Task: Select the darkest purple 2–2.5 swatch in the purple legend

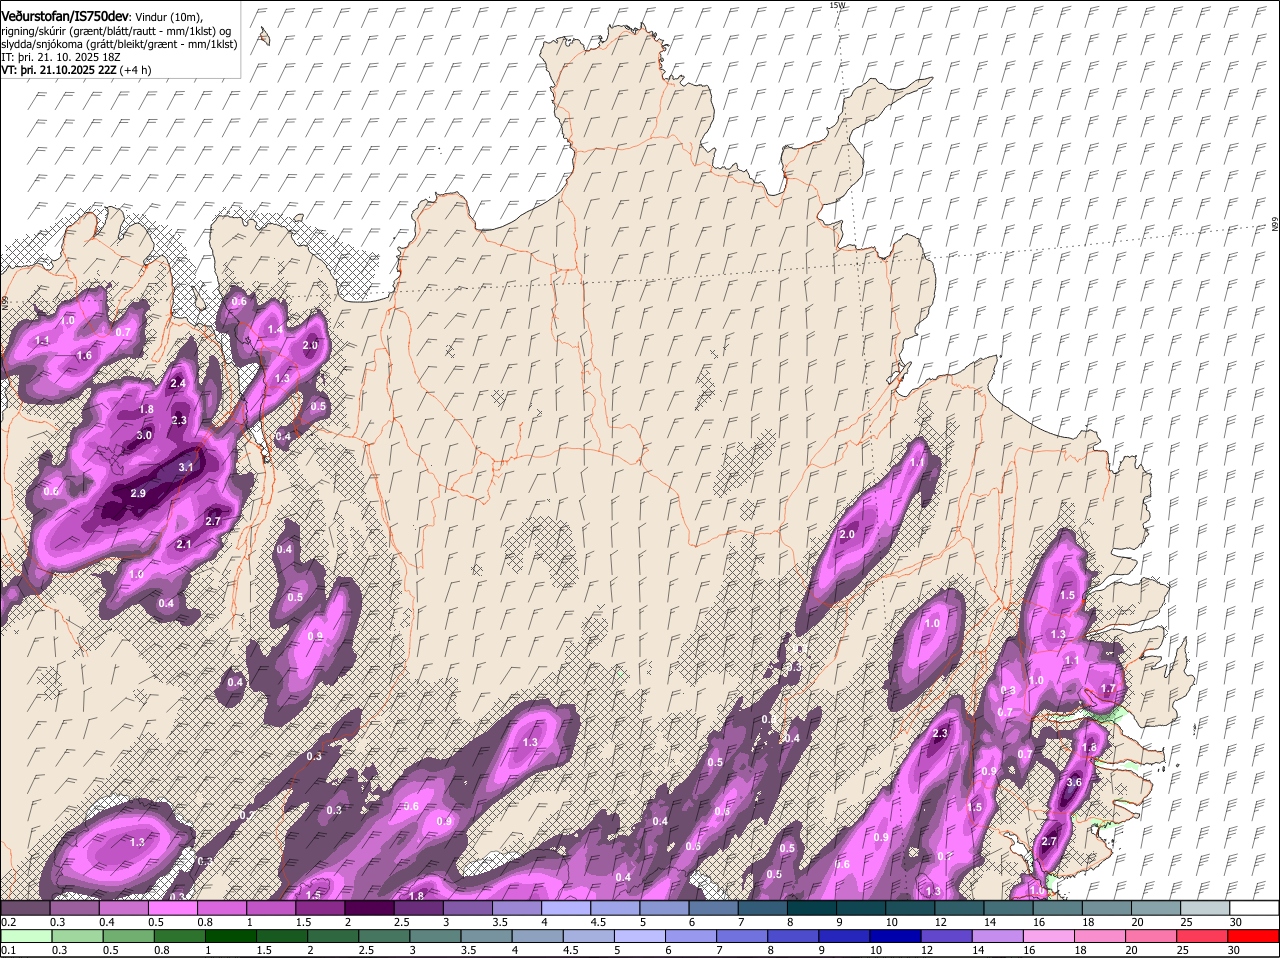Action: 371,908
